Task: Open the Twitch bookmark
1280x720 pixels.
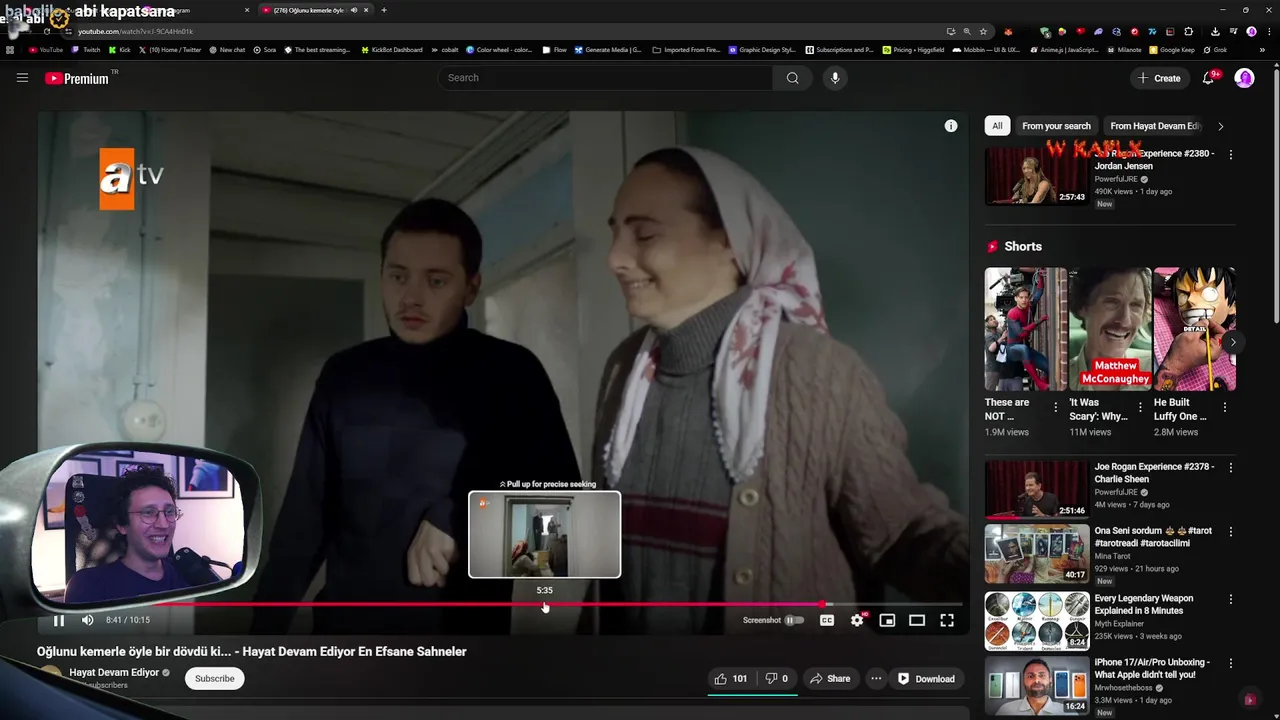Action: 86,49
